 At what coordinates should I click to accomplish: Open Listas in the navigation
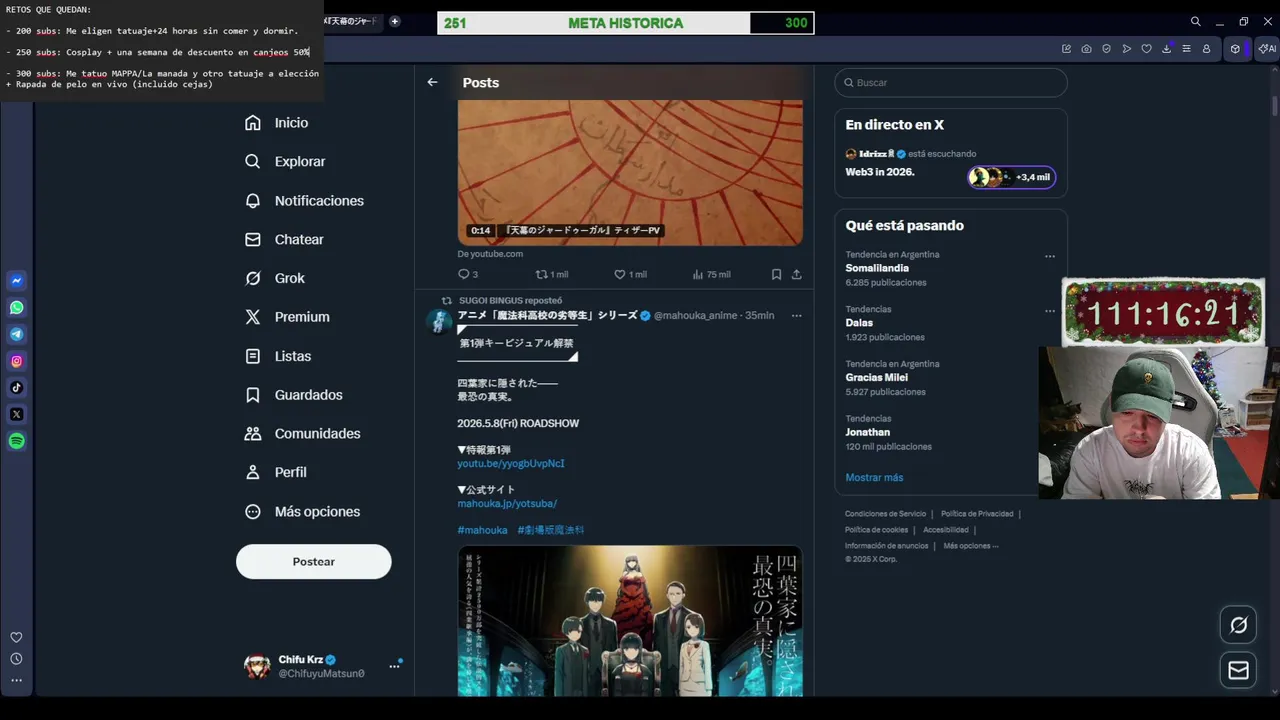pos(278,356)
